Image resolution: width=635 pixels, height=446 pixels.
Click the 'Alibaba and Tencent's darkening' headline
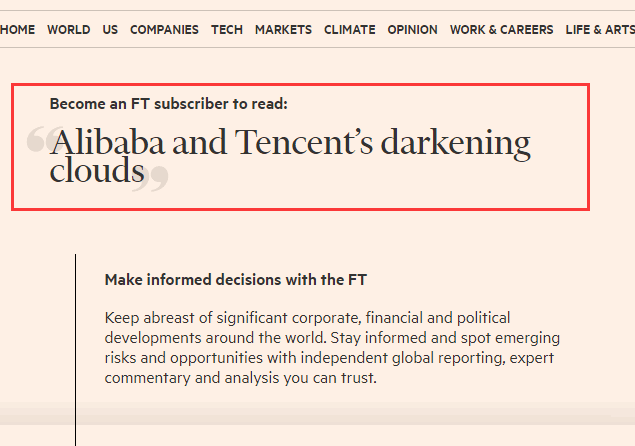coord(290,143)
